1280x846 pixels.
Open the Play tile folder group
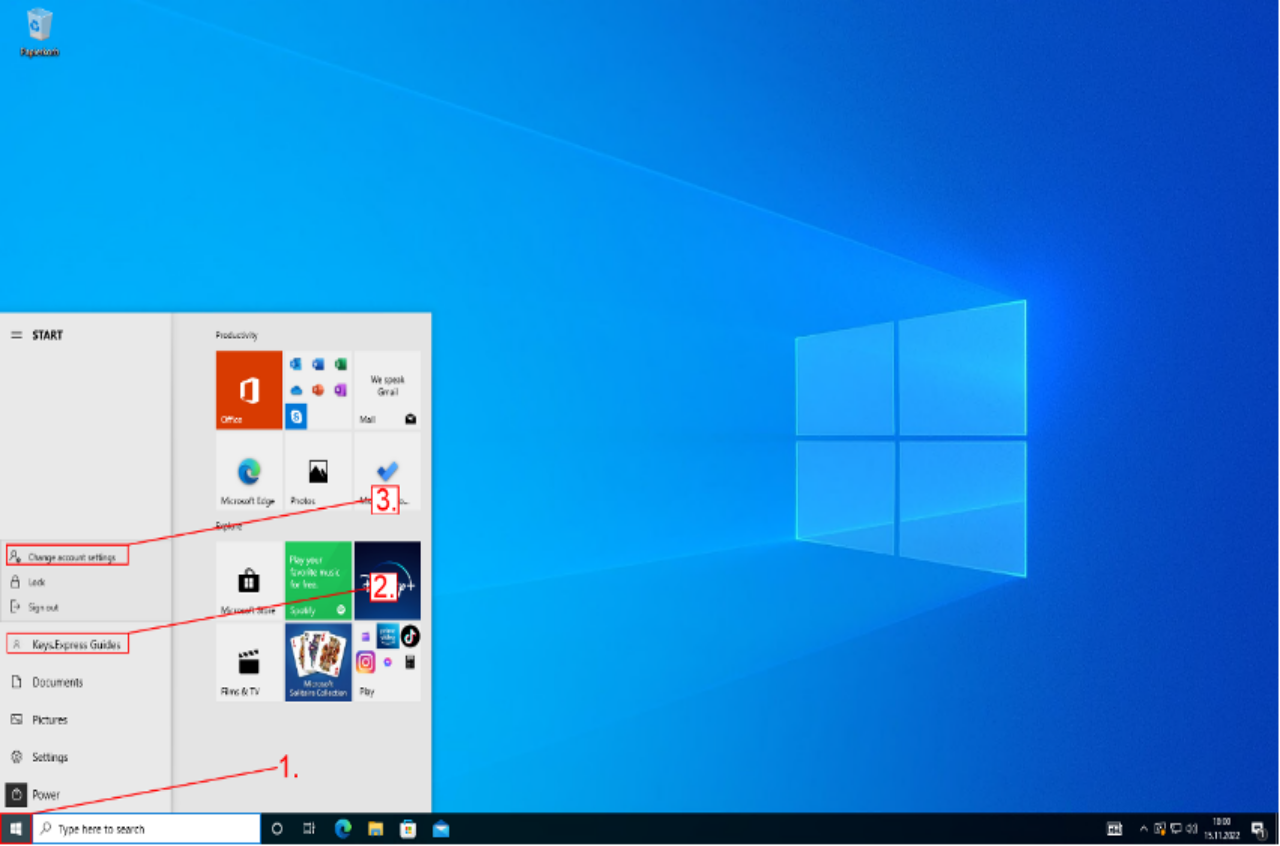coord(387,662)
